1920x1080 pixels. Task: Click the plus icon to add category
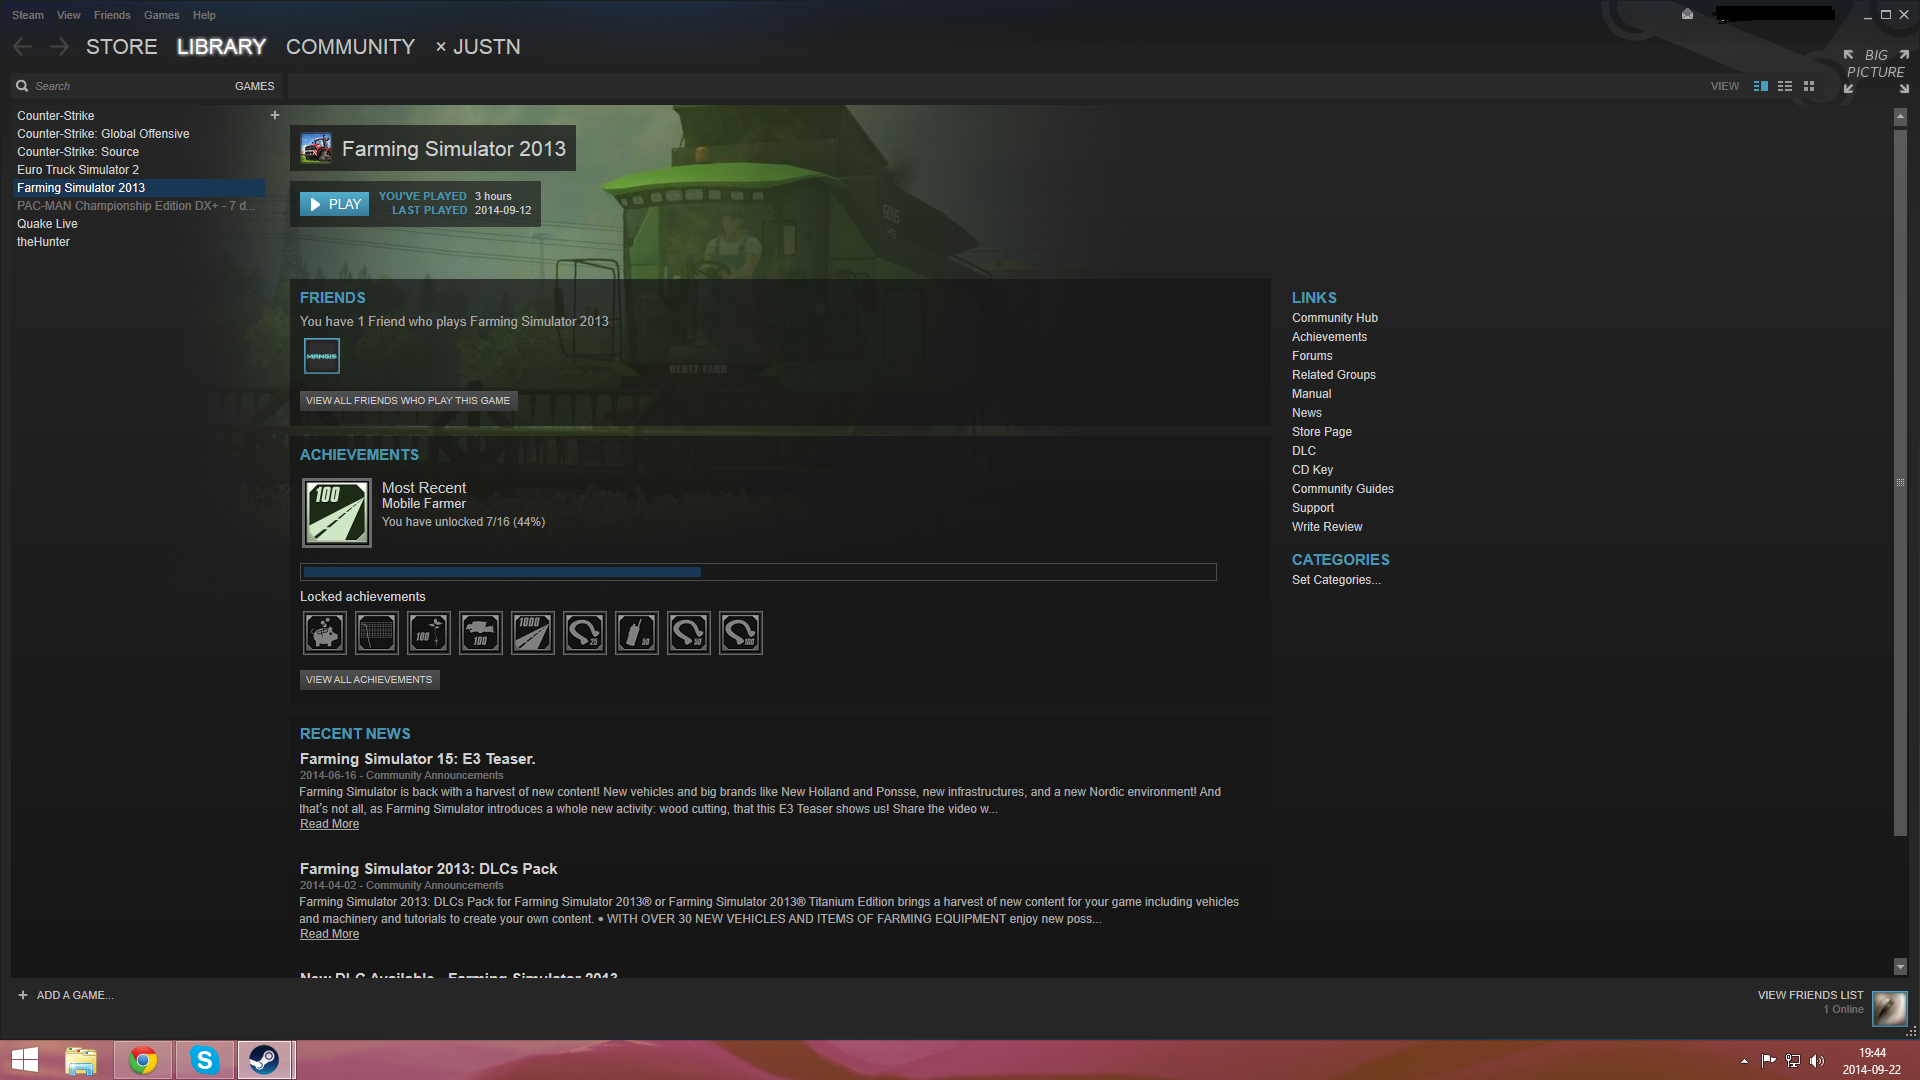click(275, 115)
